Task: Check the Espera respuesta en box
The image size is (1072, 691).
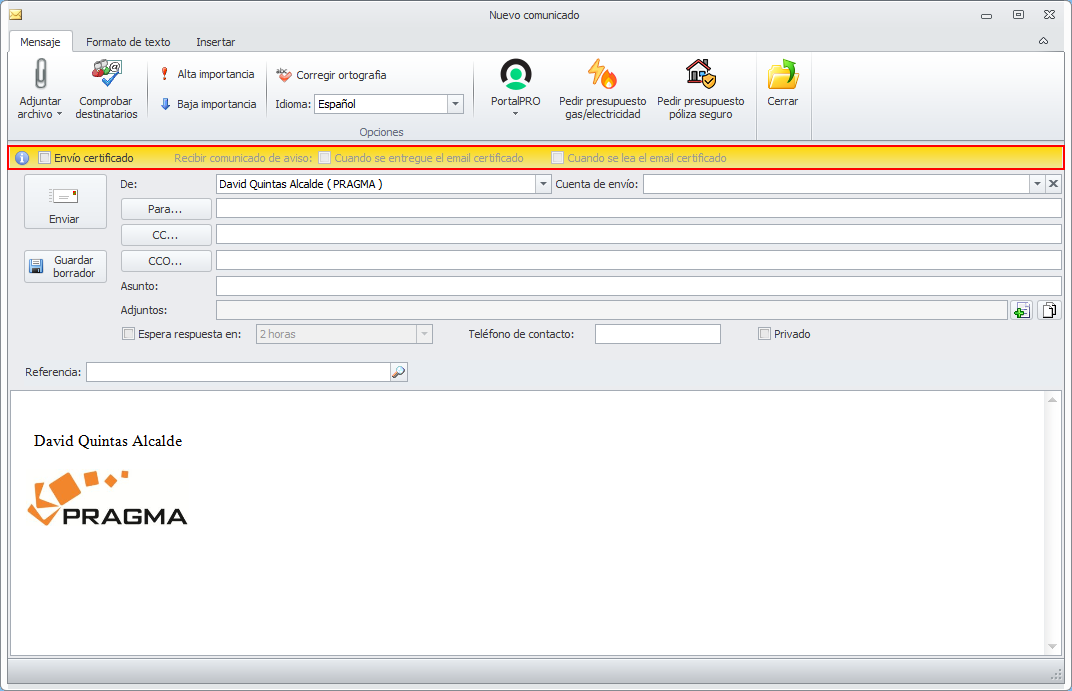Action: (x=127, y=334)
